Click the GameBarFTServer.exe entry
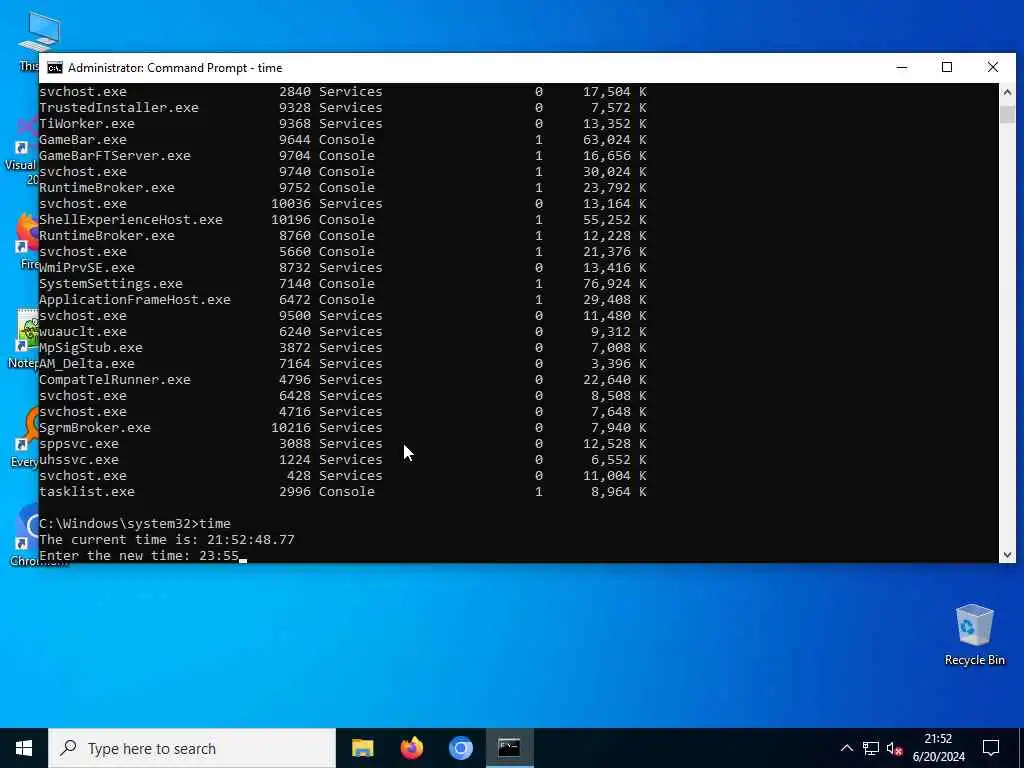Image resolution: width=1024 pixels, height=768 pixels. point(115,155)
